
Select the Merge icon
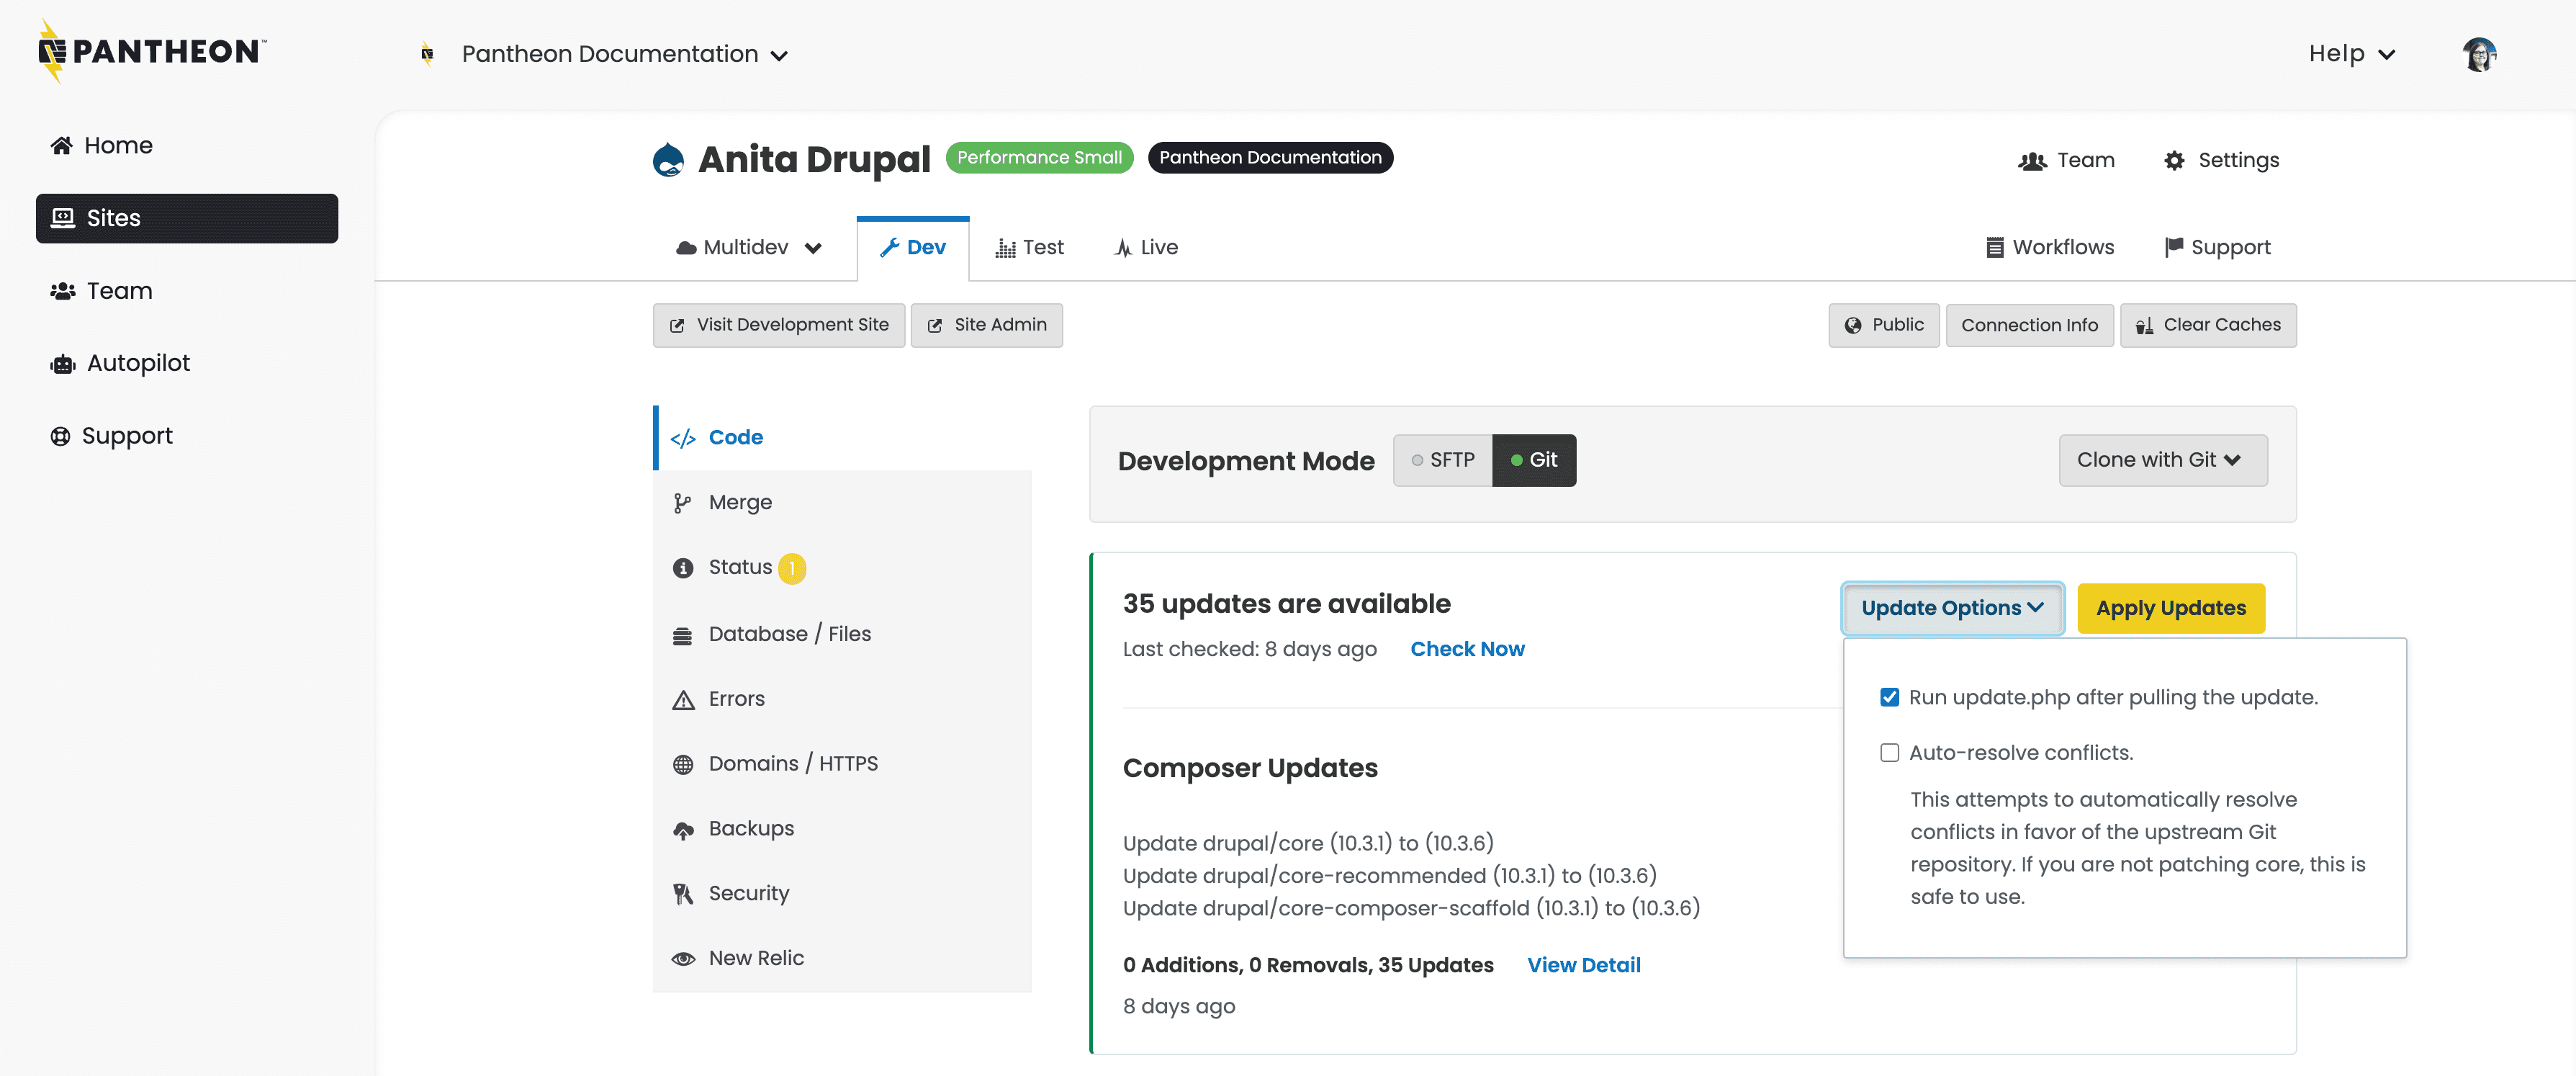tap(683, 502)
